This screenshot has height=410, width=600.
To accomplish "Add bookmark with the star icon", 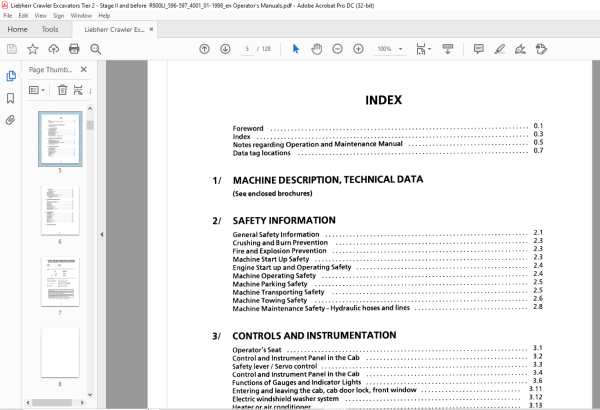I will pos(33,49).
